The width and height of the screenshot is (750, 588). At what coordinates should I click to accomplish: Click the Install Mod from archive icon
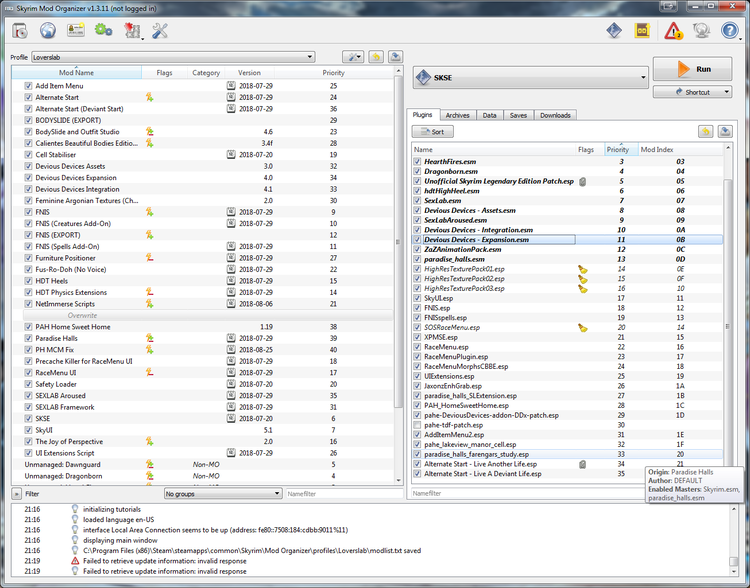pyautogui.click(x=20, y=31)
